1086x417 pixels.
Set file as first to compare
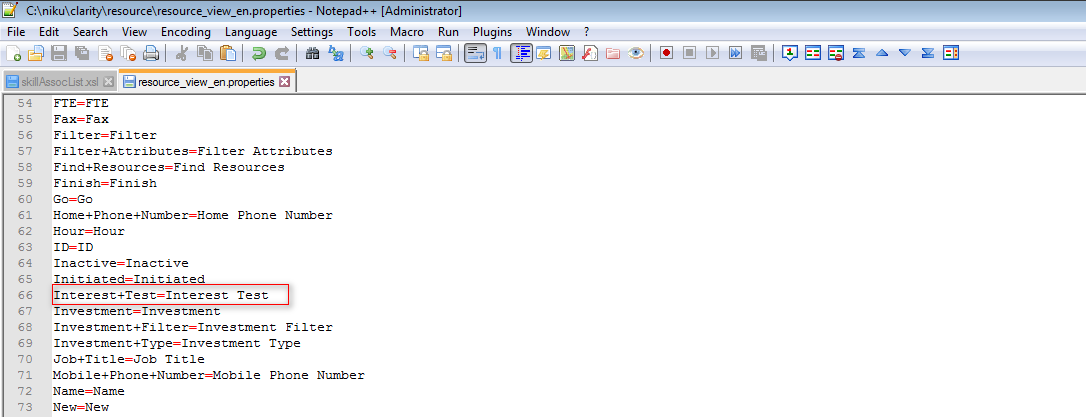790,53
